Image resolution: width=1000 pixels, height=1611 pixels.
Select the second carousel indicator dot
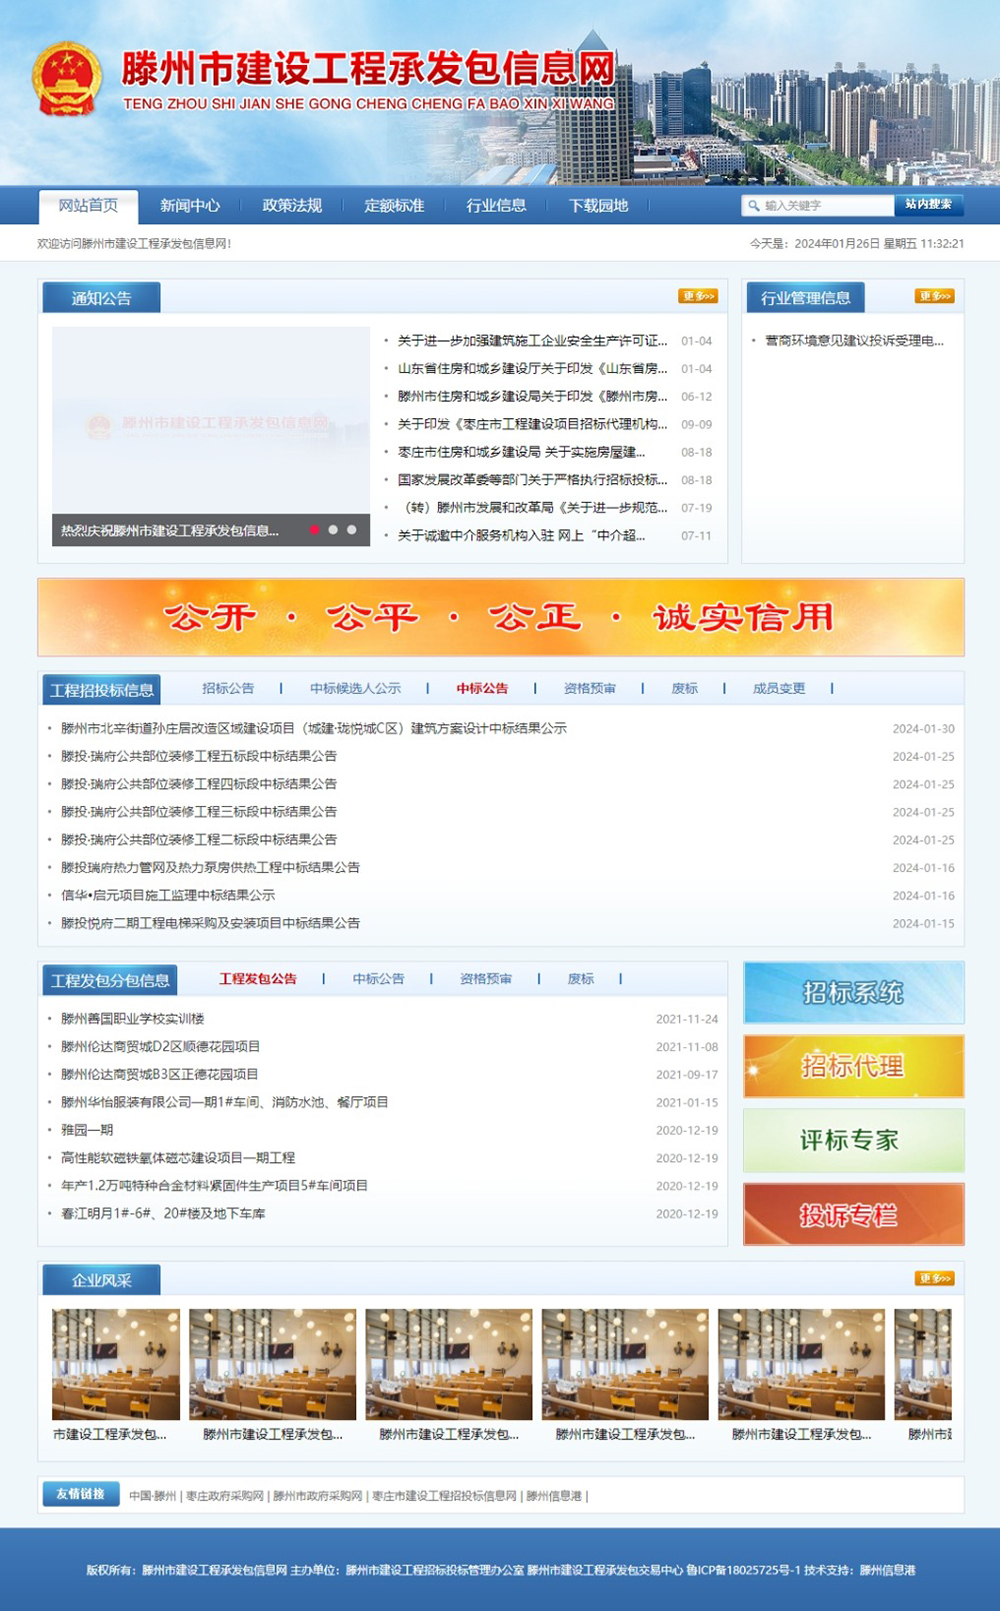pyautogui.click(x=333, y=530)
